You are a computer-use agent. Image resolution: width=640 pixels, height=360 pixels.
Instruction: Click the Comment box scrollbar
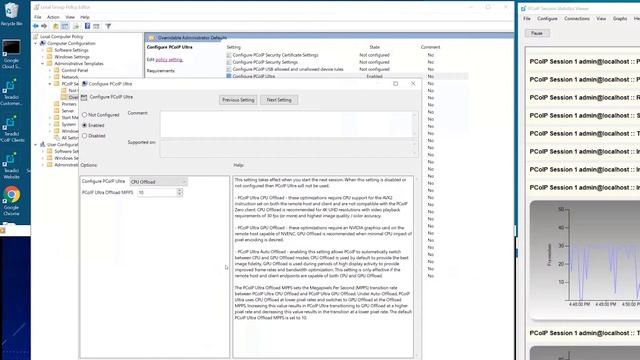click(415, 124)
